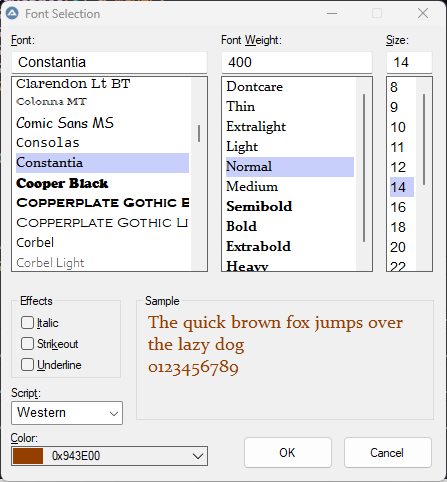Set font size to 16
The height and width of the screenshot is (482, 447).
pos(402,207)
